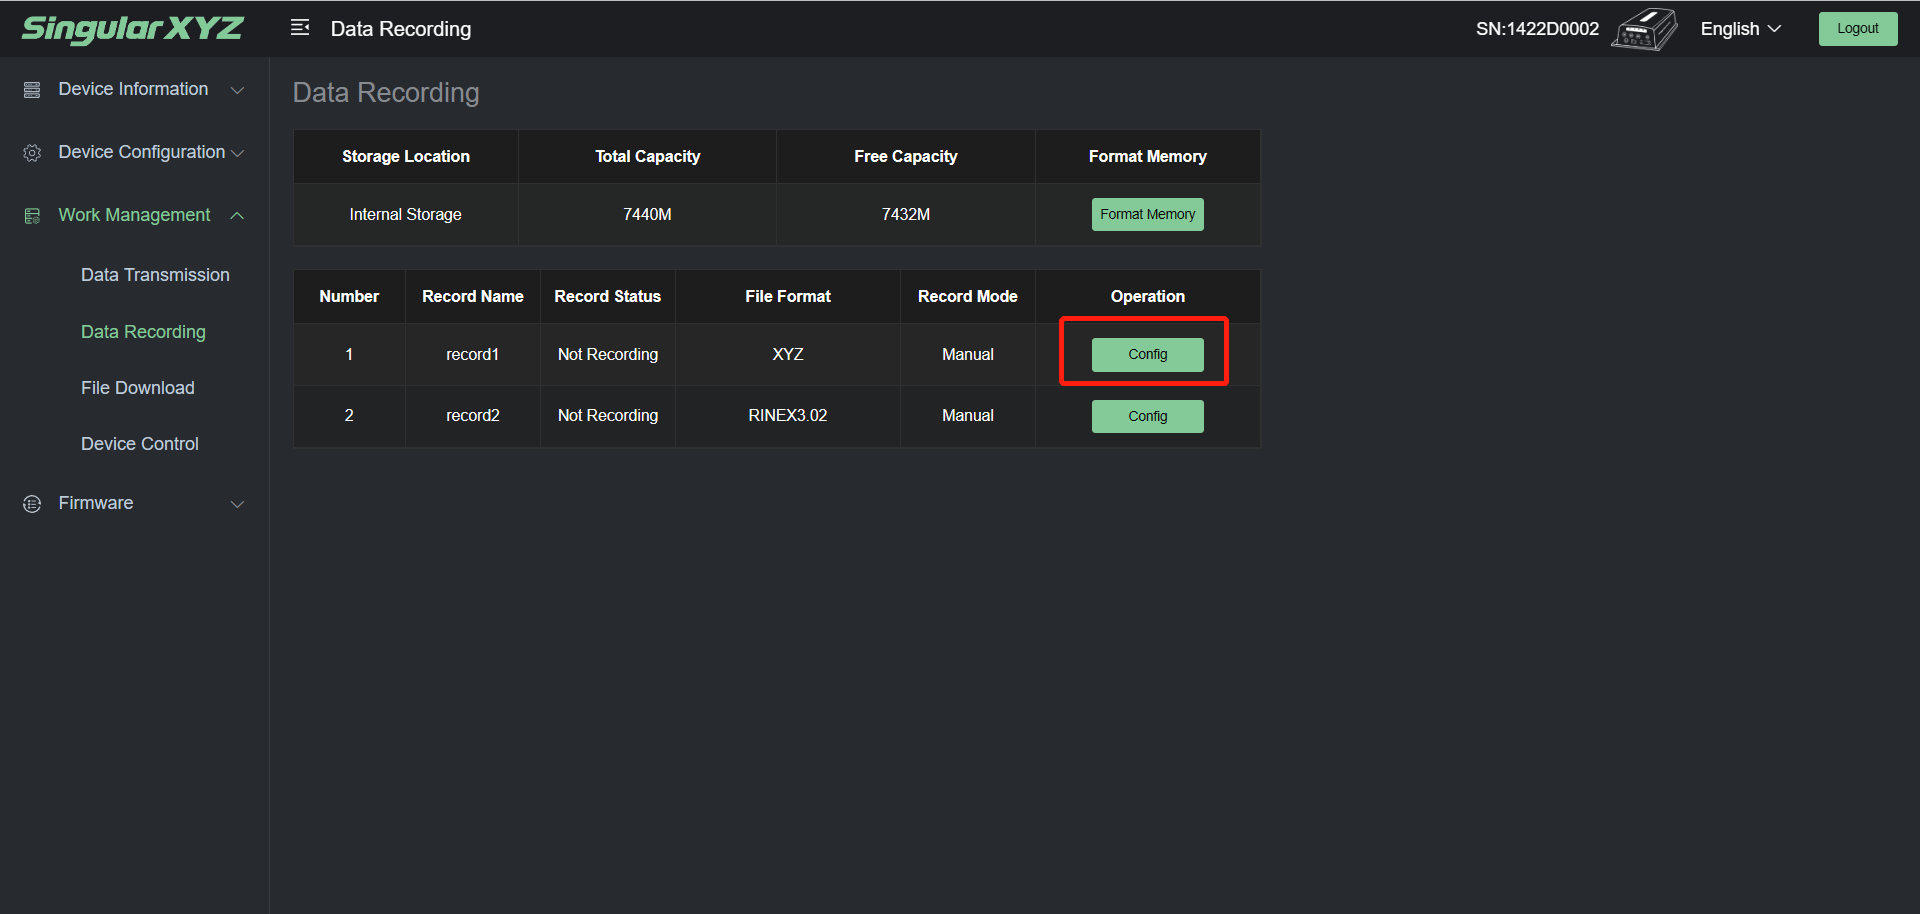The image size is (1920, 914).
Task: Expand the Firmware menu chevron
Action: coord(237,504)
